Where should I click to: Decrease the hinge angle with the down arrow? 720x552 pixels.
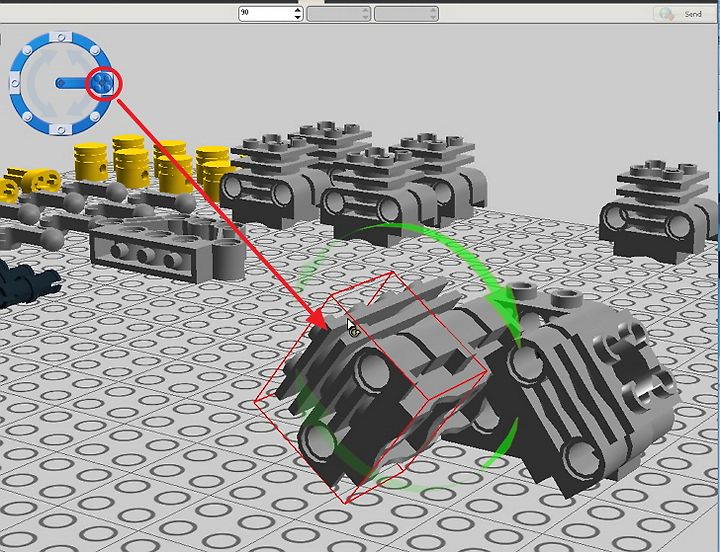click(298, 17)
